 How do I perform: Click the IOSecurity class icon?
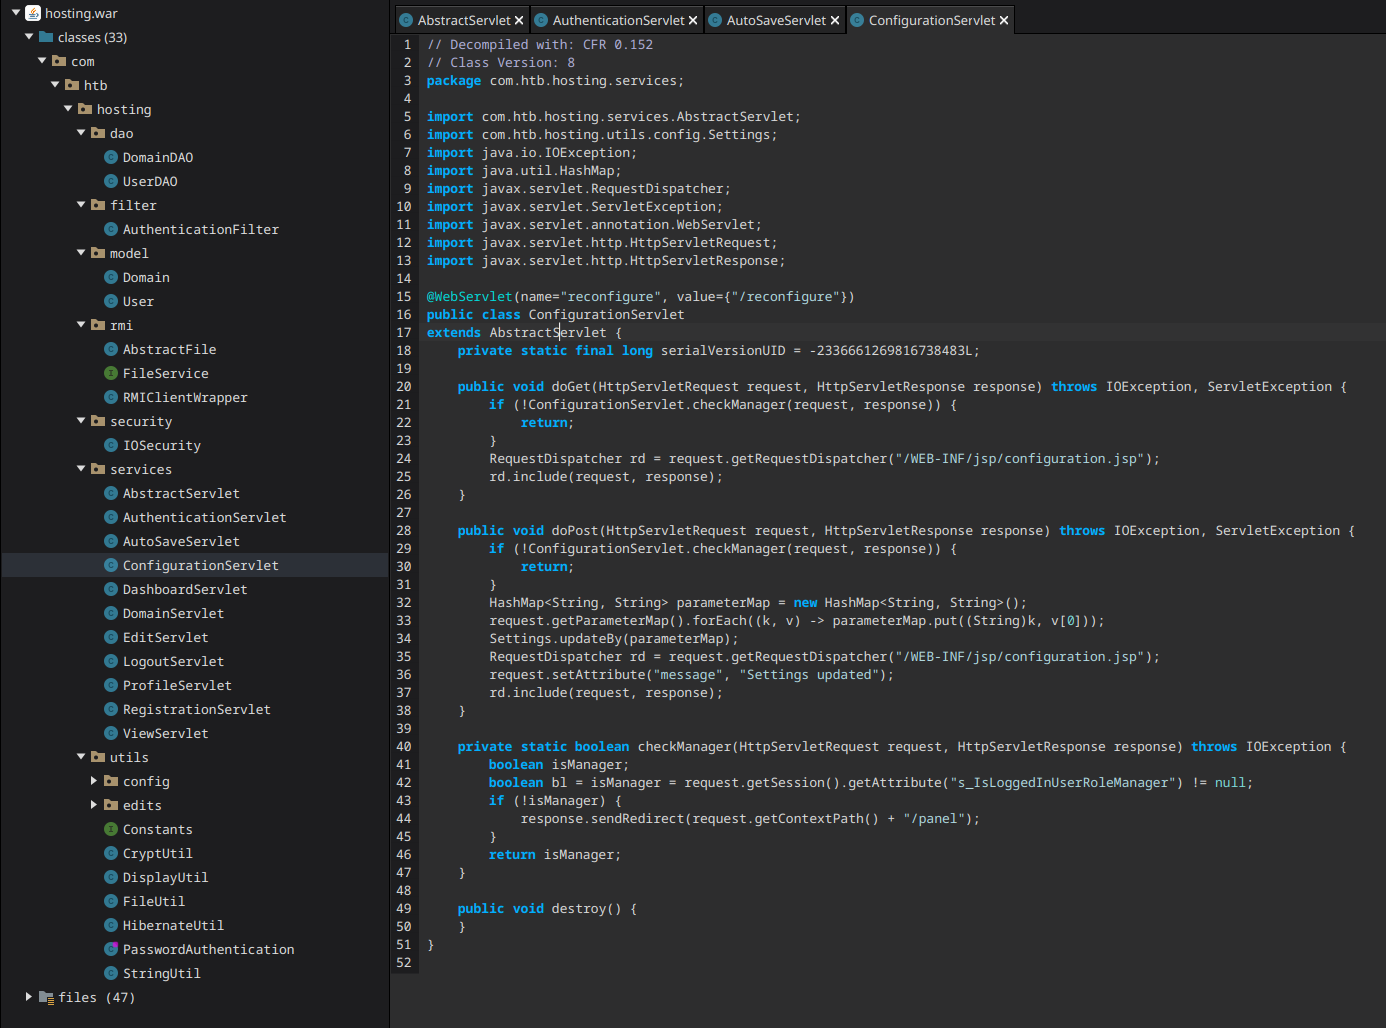(x=111, y=445)
